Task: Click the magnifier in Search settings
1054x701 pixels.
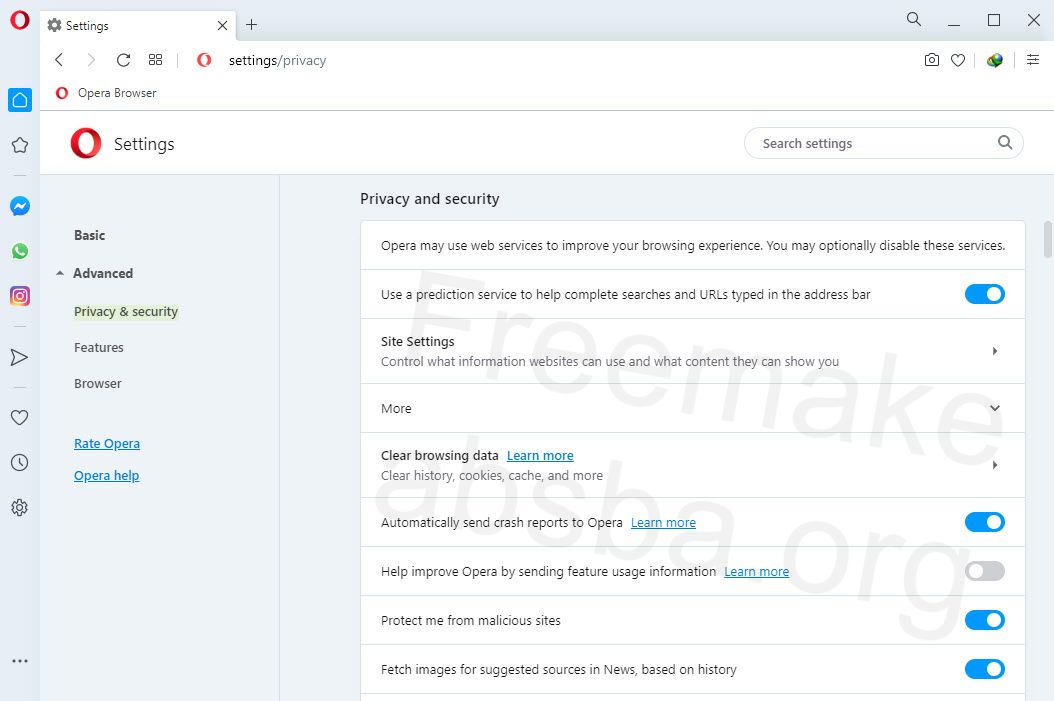Action: (1005, 142)
